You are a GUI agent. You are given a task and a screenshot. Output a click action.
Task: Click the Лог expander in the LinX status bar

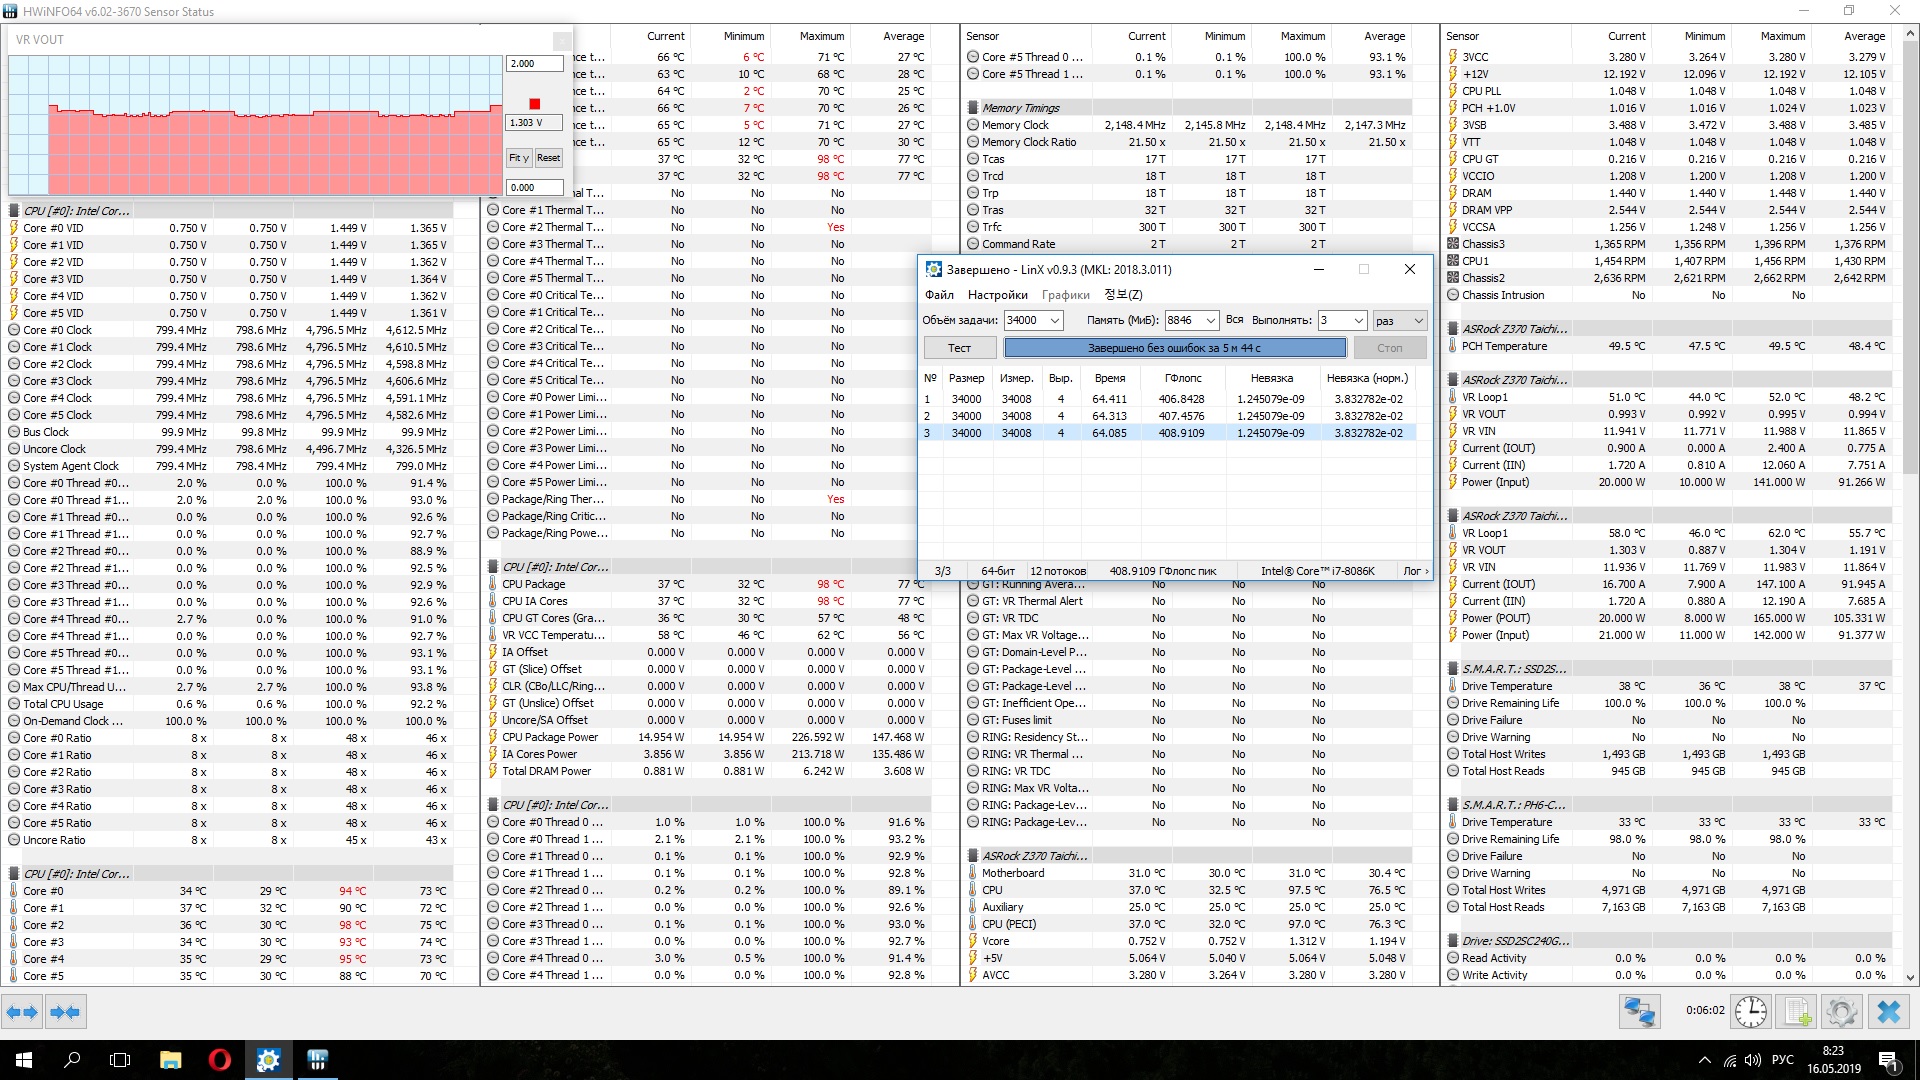pos(1416,571)
